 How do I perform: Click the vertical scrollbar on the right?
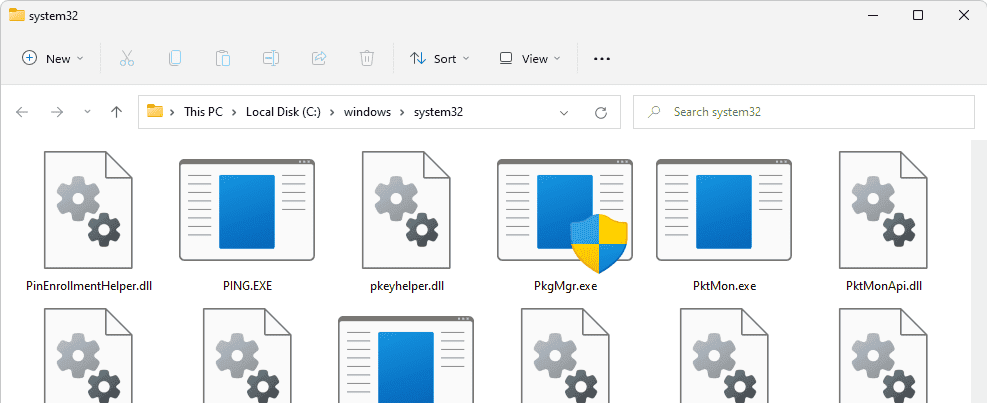click(x=980, y=271)
